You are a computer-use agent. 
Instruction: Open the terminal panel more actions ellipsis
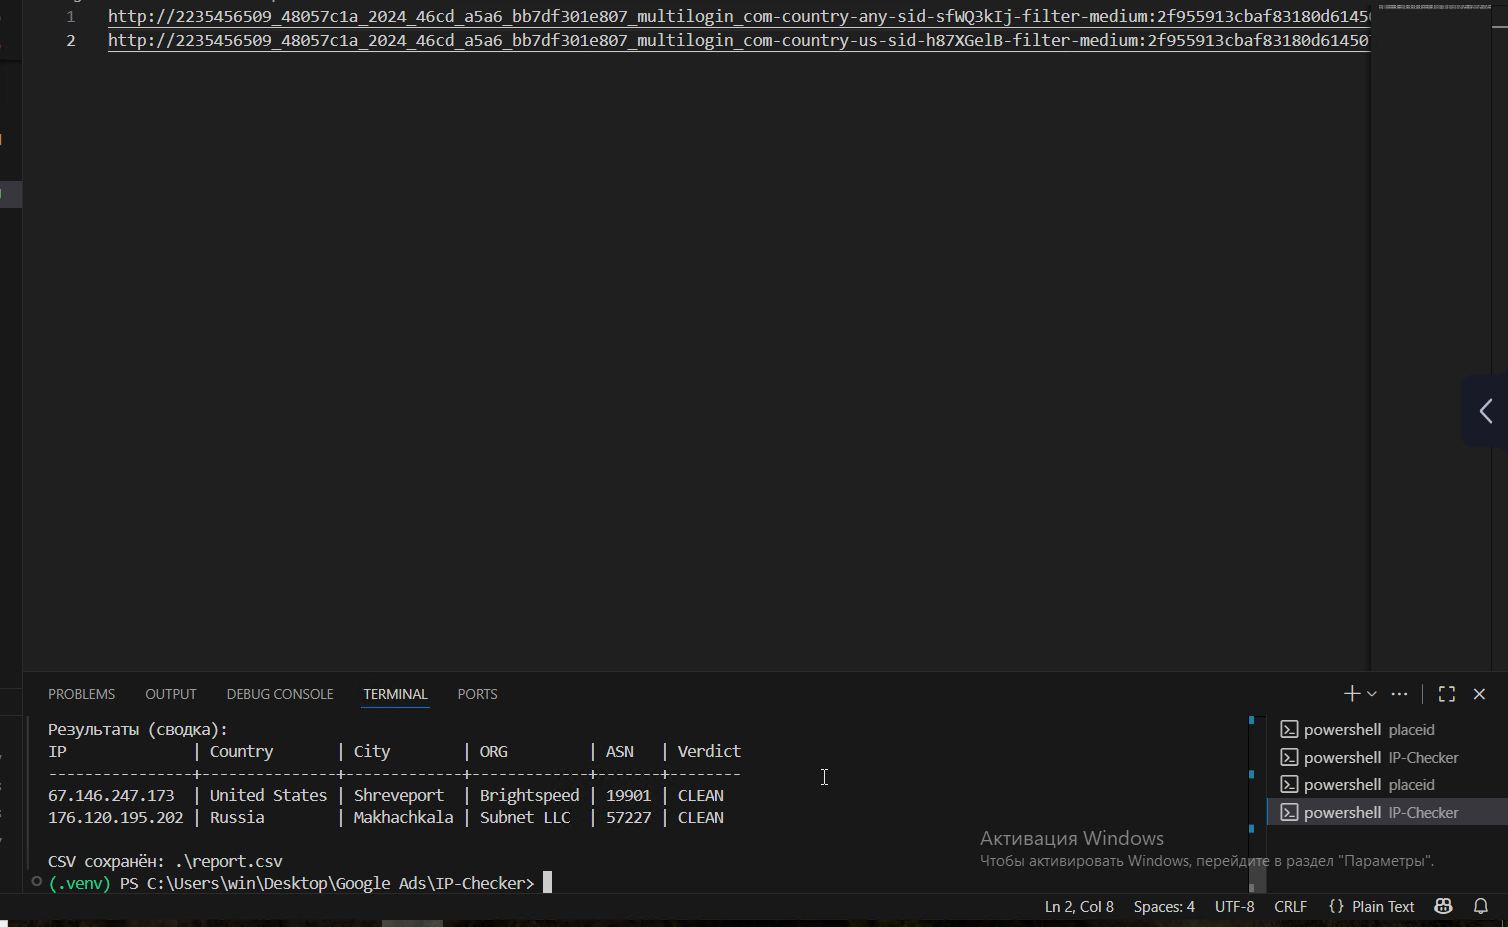point(1399,694)
